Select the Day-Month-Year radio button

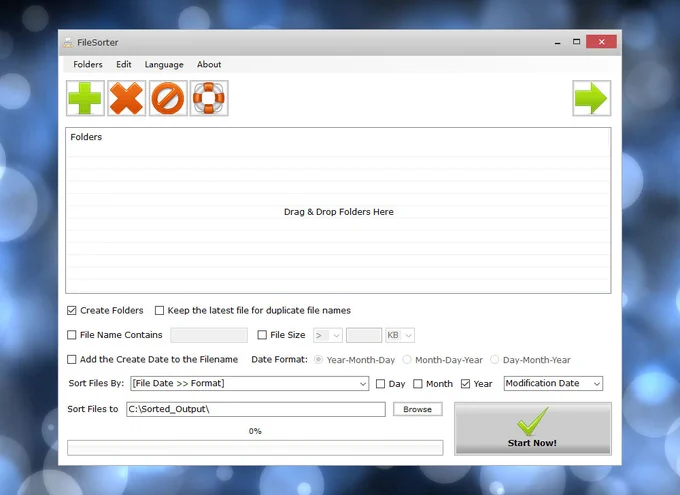494,360
